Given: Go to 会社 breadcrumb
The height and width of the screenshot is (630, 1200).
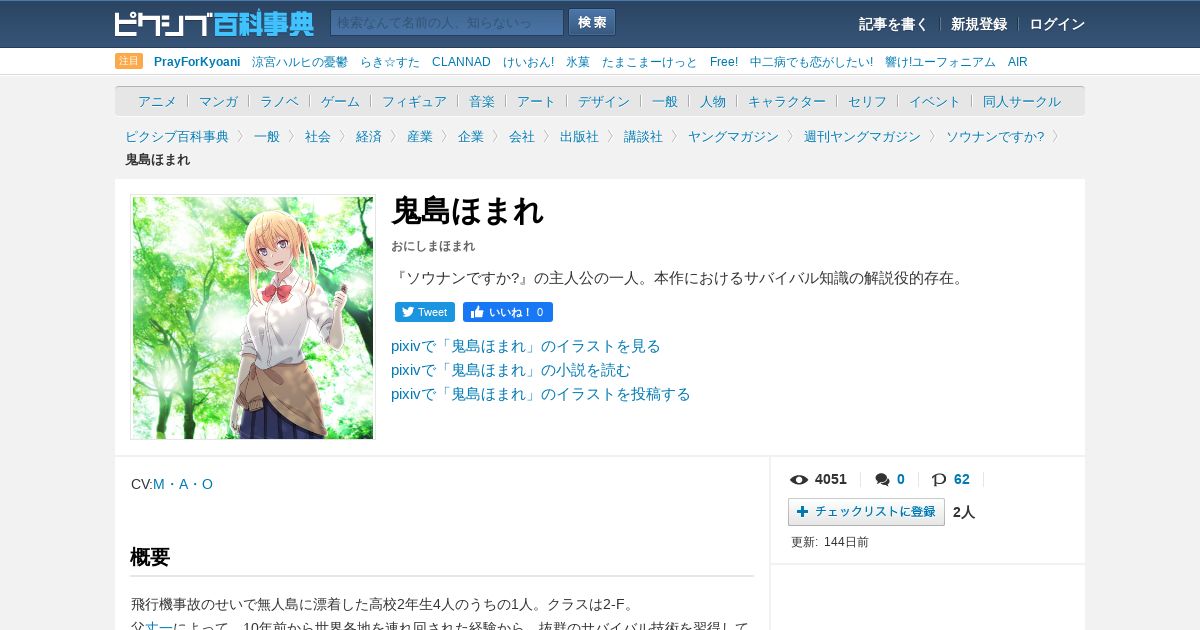Looking at the screenshot, I should pyautogui.click(x=522, y=136).
